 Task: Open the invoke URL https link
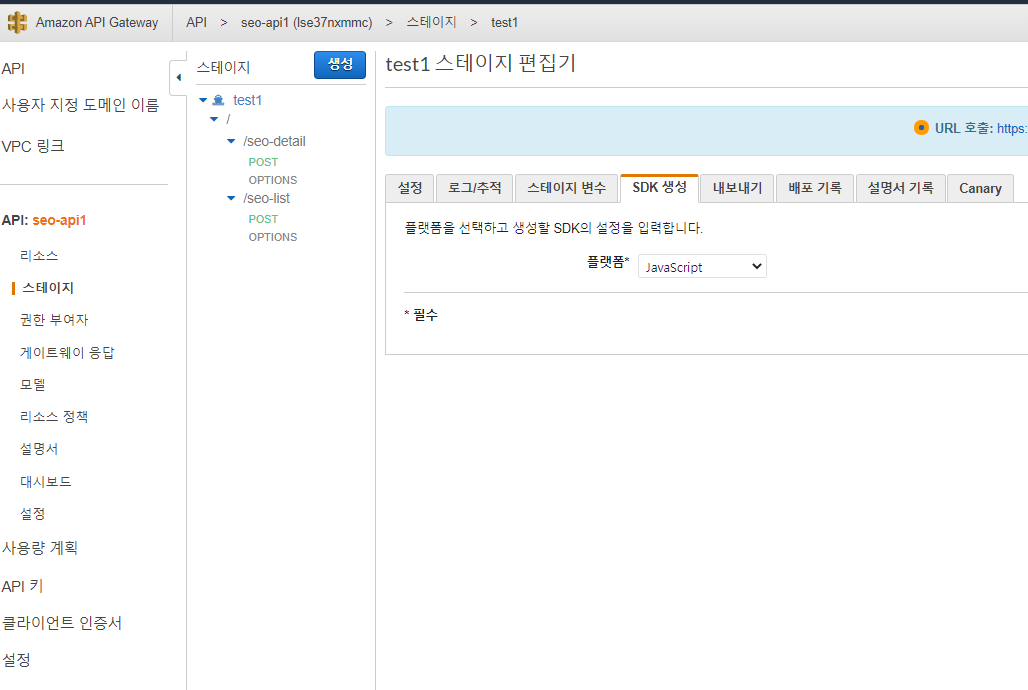click(x=1013, y=127)
